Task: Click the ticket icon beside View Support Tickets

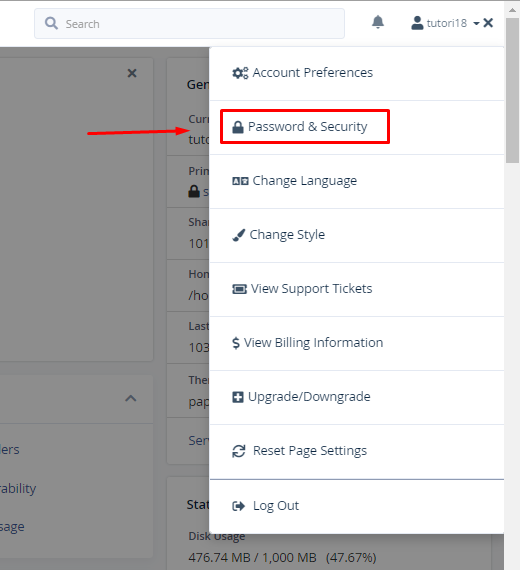Action: tap(239, 289)
